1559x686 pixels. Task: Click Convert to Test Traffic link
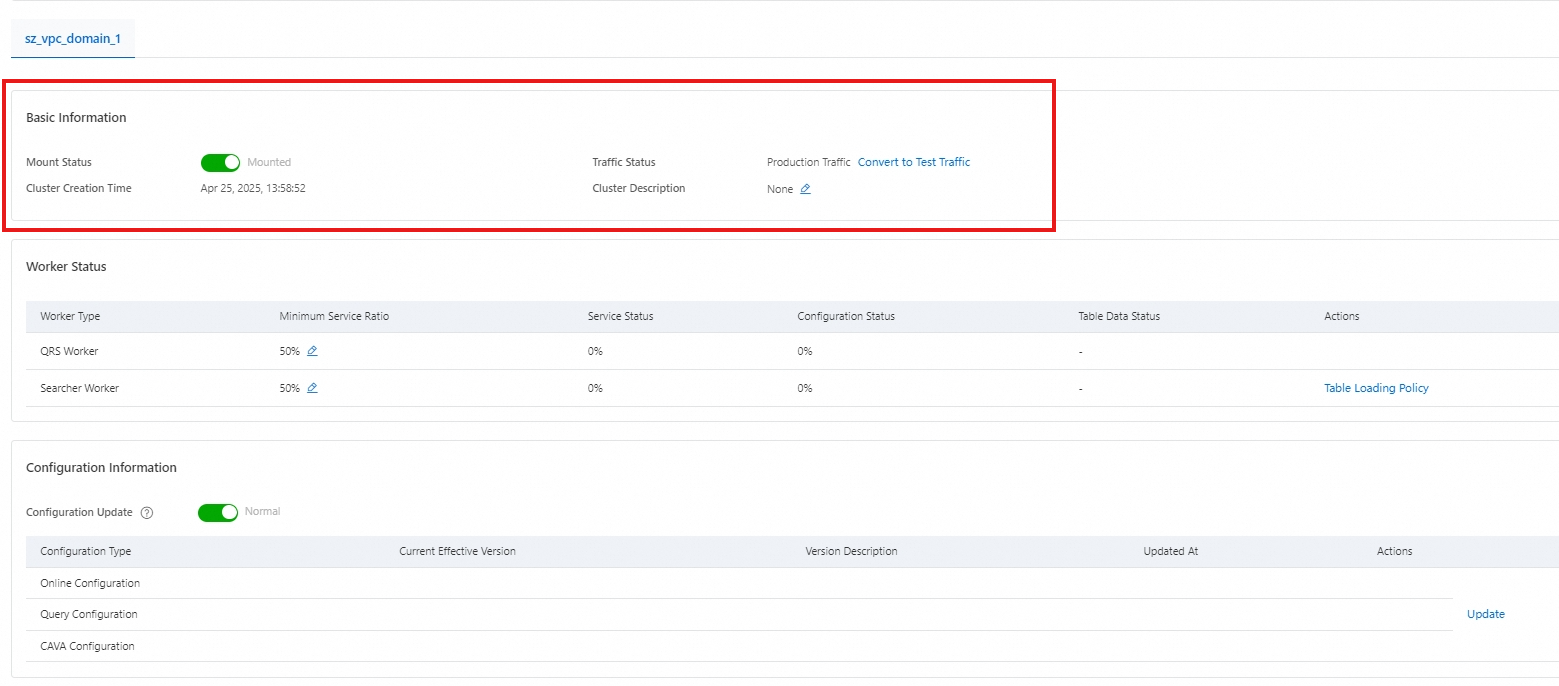pos(914,162)
